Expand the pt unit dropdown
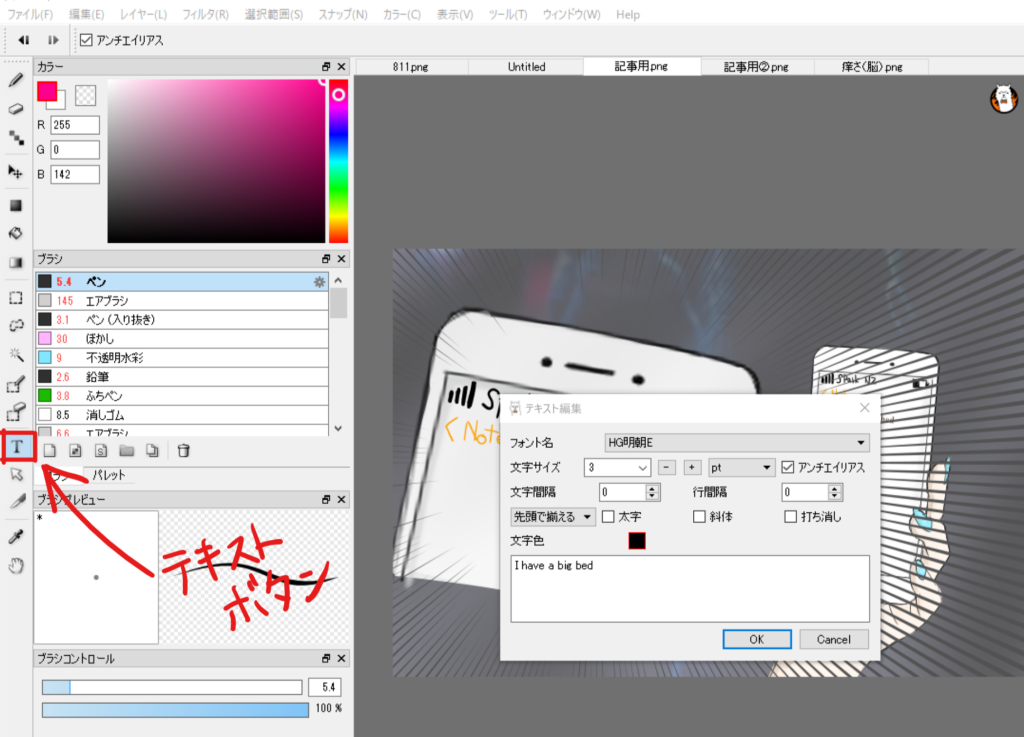 tap(741, 467)
